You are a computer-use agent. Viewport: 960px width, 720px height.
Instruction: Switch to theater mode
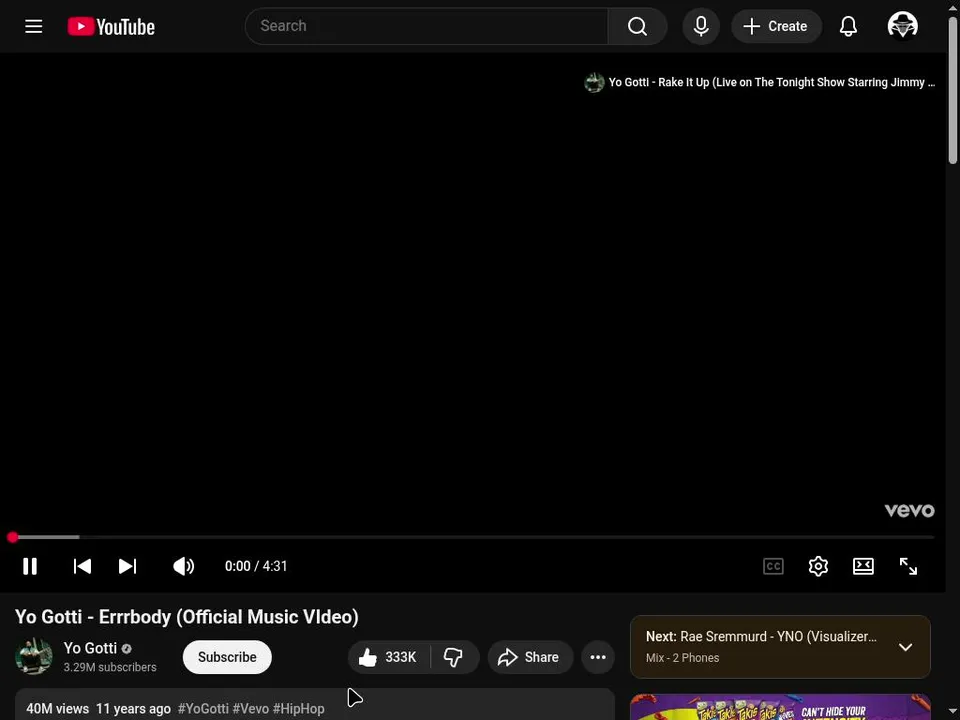(x=863, y=566)
